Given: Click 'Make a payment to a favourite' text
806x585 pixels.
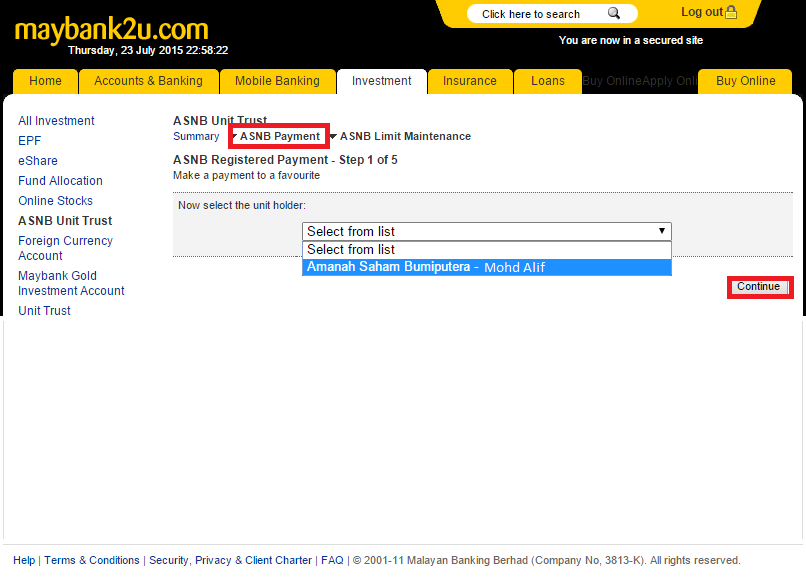Looking at the screenshot, I should [246, 175].
